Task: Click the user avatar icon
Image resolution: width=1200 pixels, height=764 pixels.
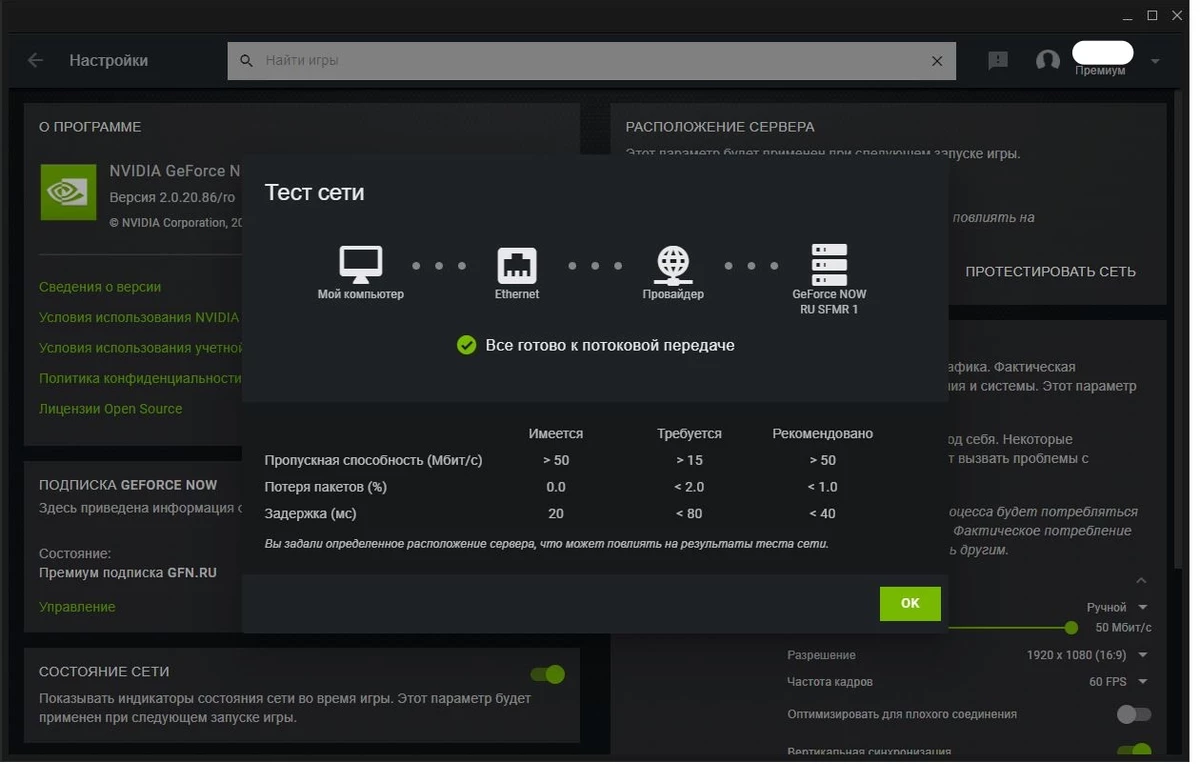Action: click(x=1048, y=60)
